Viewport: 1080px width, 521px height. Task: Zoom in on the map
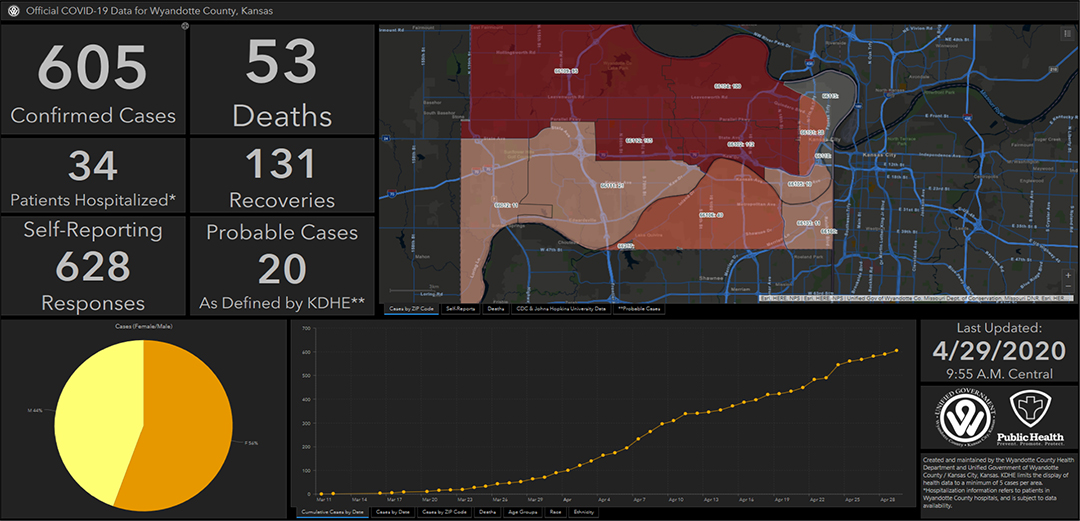coord(1068,276)
